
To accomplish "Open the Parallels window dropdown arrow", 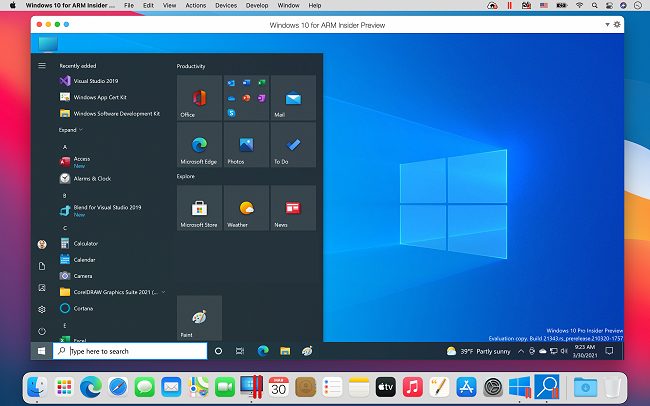I will tap(607, 25).
